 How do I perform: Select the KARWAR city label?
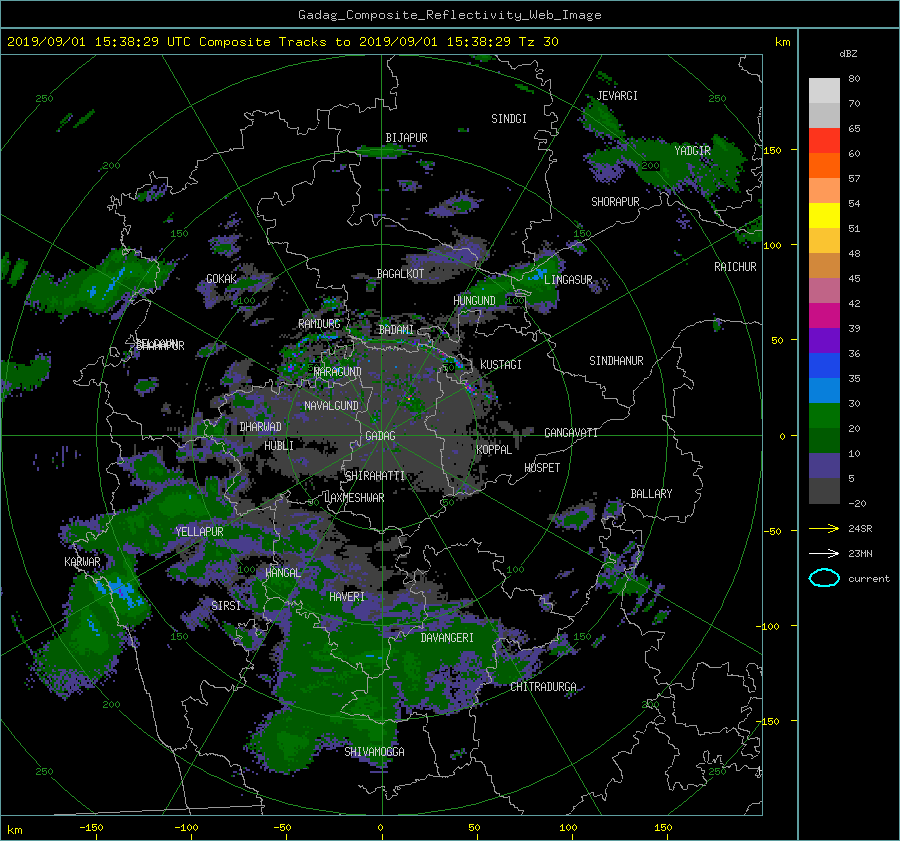click(x=82, y=562)
